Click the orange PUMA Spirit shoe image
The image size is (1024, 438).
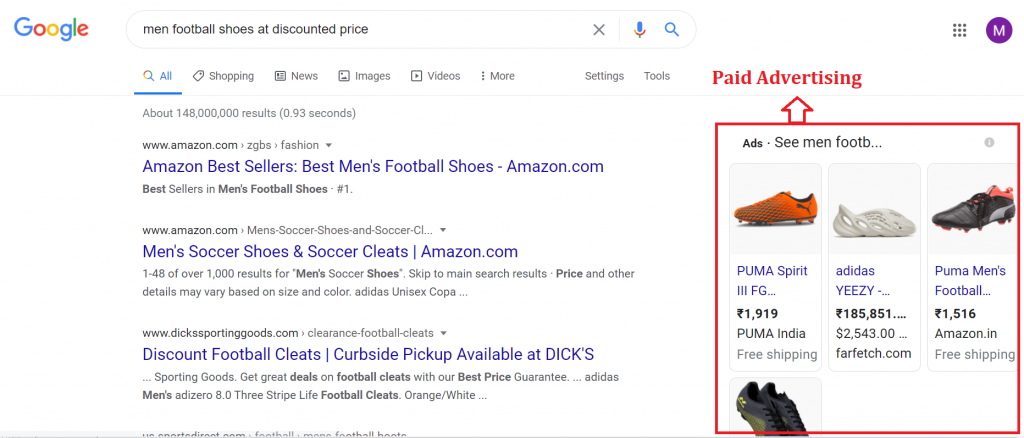[x=775, y=208]
